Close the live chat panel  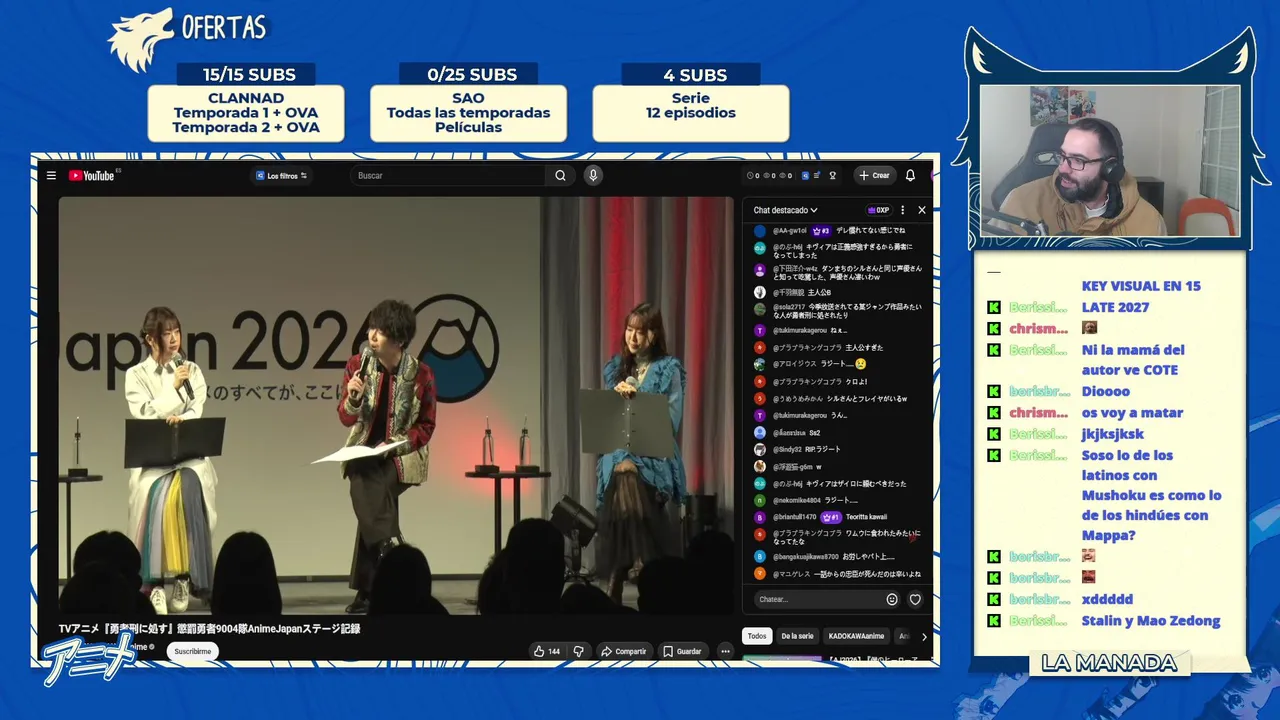coord(922,210)
